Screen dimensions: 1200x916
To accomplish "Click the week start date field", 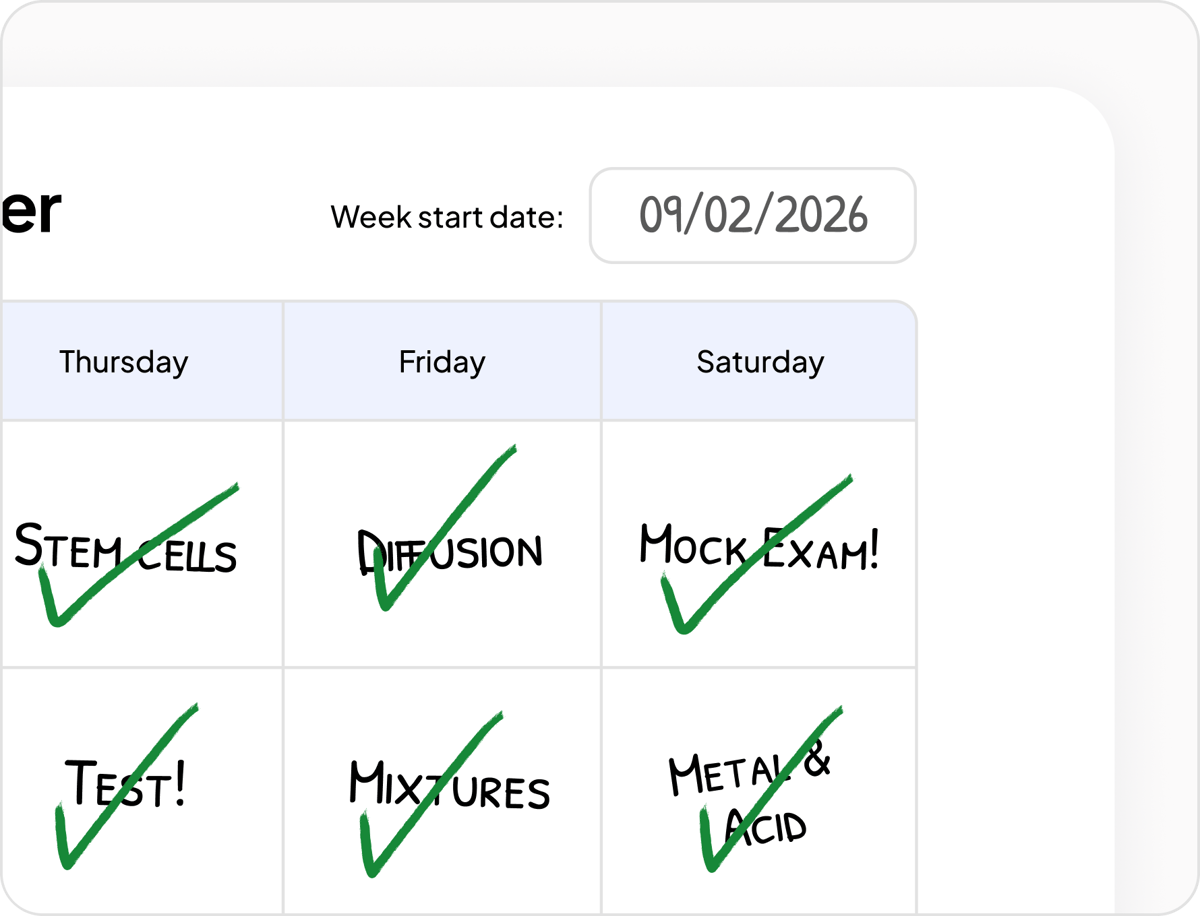I will pos(752,216).
